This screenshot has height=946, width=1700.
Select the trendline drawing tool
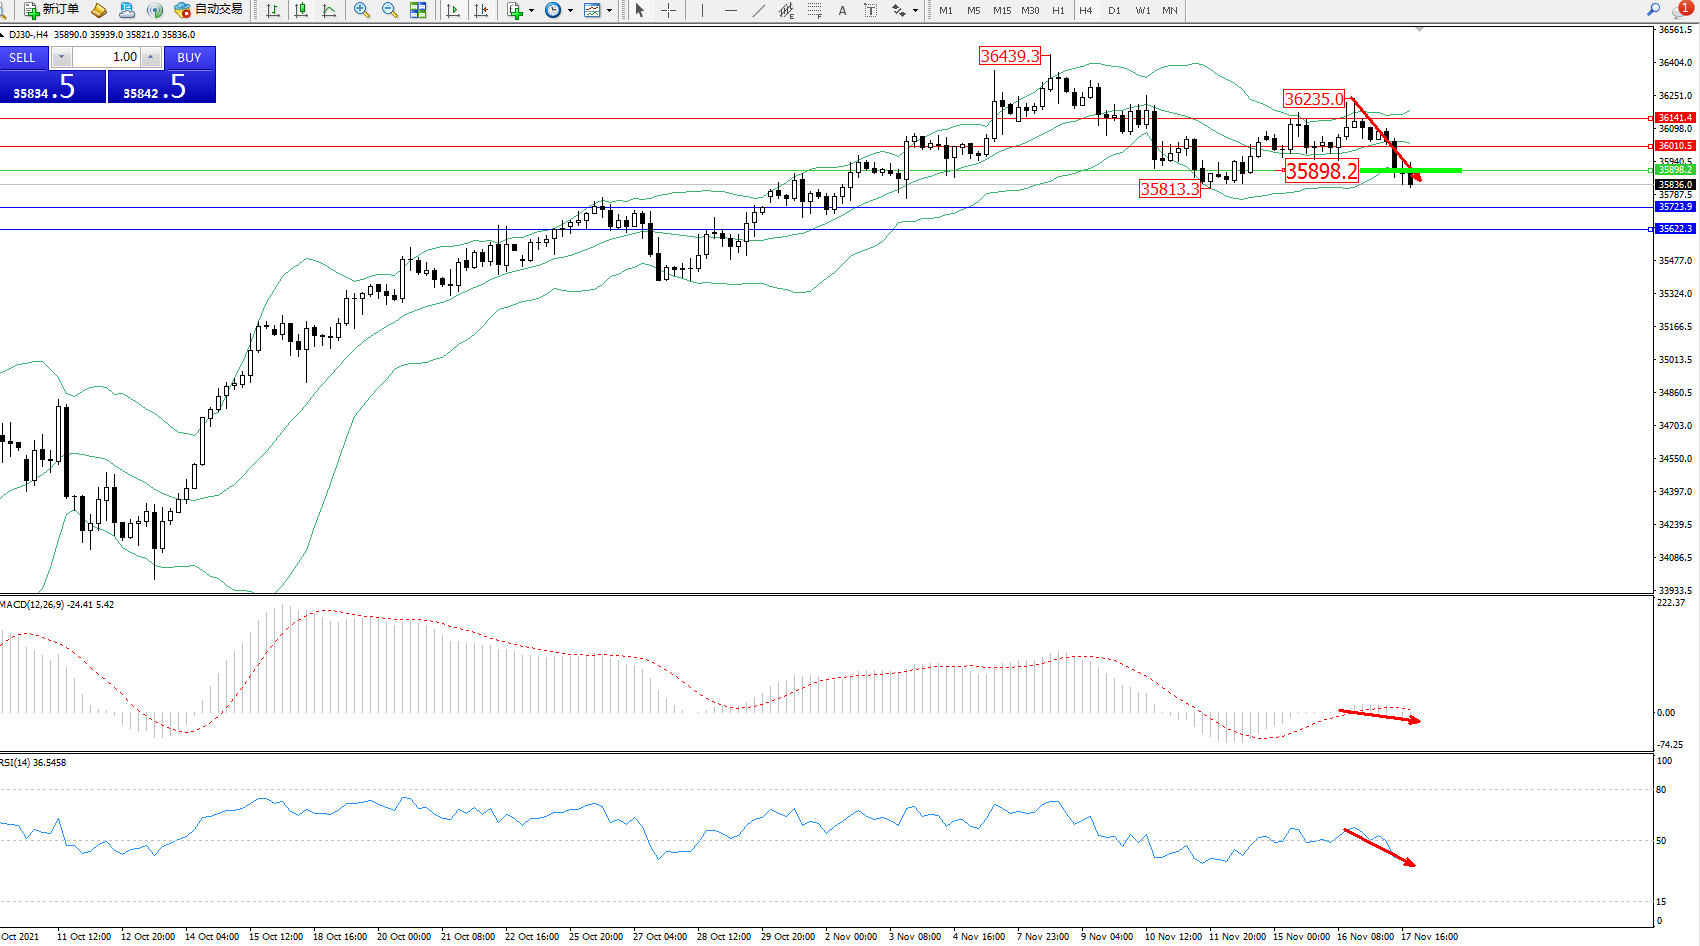[759, 10]
